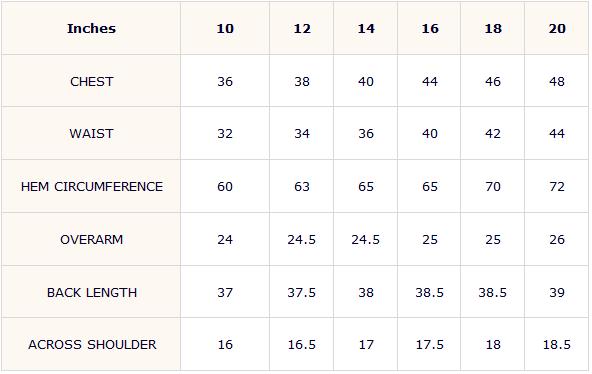Select back length value 37.5
This screenshot has width=592, height=374.
pyautogui.click(x=302, y=292)
